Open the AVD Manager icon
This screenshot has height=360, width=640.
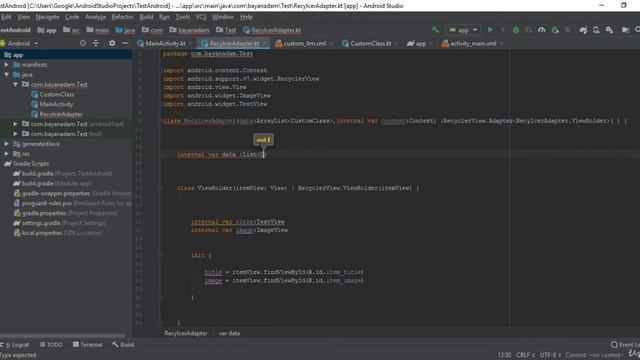pyautogui.click(x=596, y=30)
